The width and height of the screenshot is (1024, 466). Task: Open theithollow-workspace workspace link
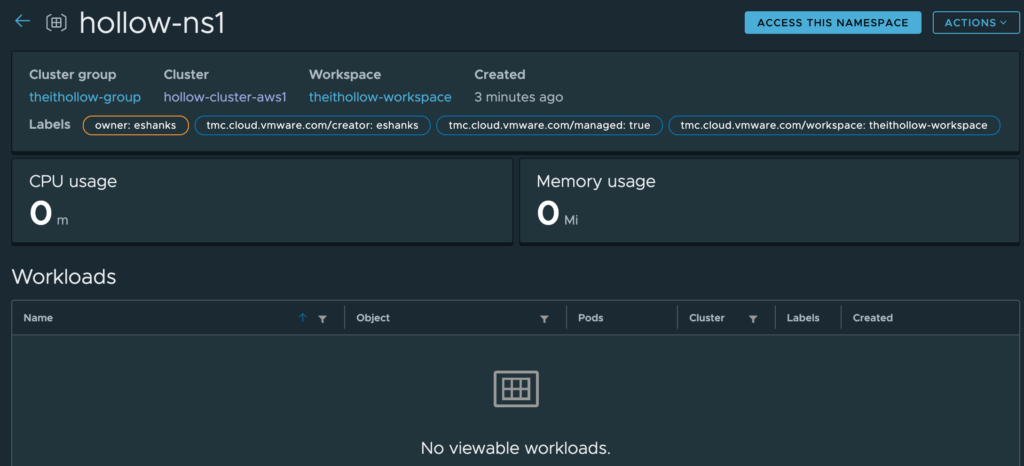tap(380, 97)
